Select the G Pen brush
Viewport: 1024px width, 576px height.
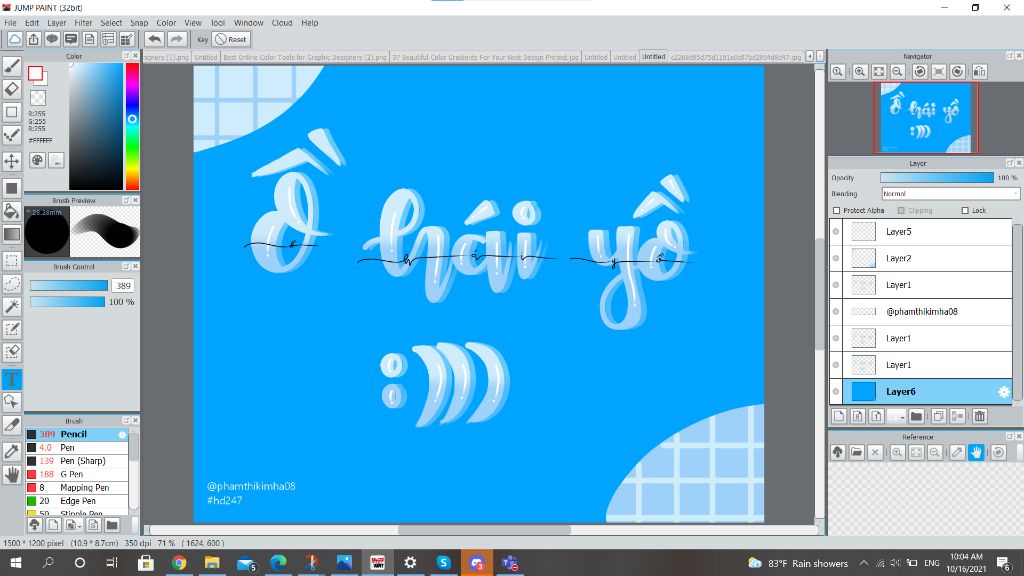(x=77, y=474)
